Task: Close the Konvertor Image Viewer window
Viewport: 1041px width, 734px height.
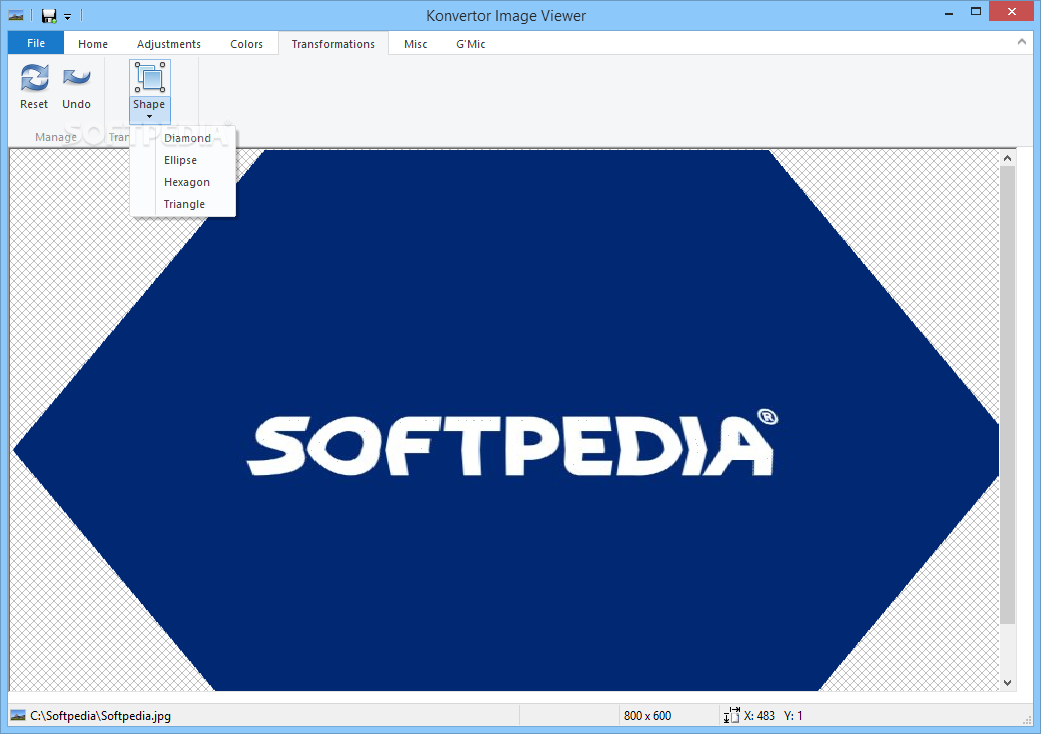Action: (1012, 11)
